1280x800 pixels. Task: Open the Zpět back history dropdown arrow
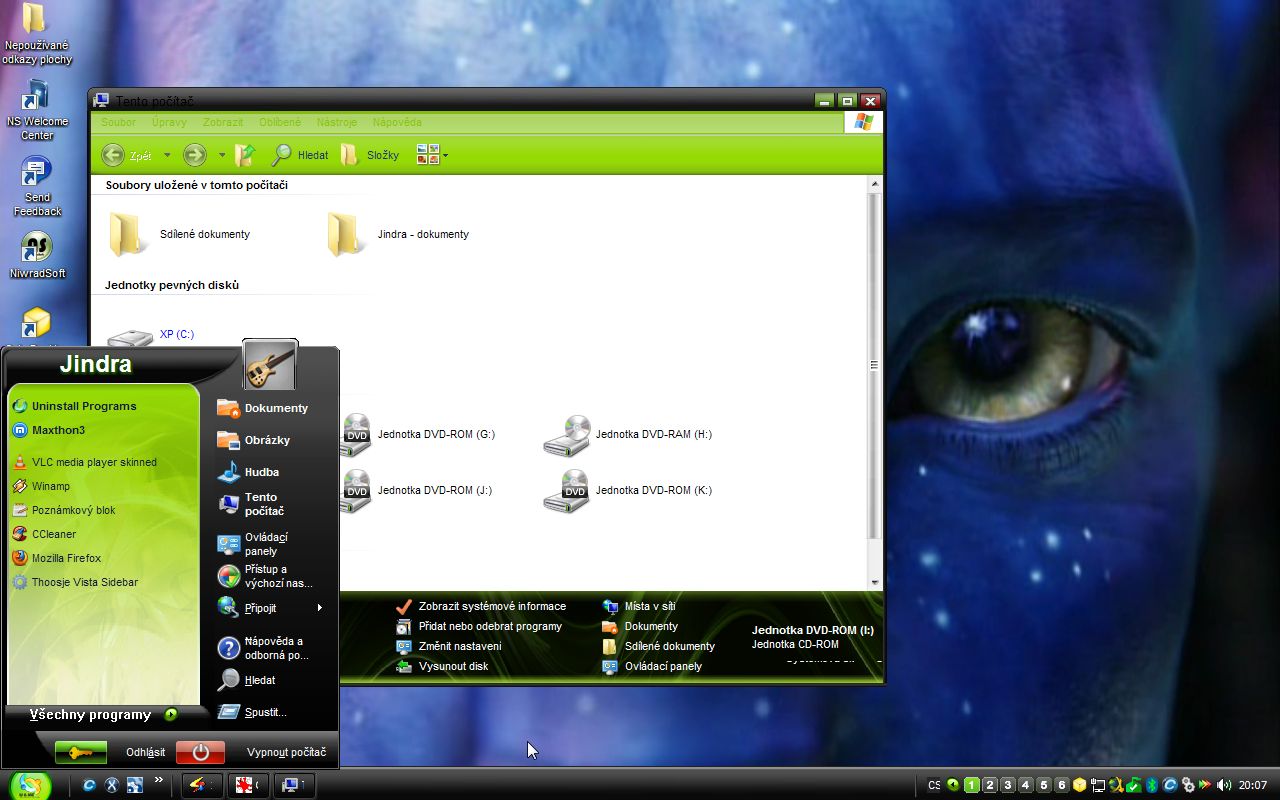(167, 155)
